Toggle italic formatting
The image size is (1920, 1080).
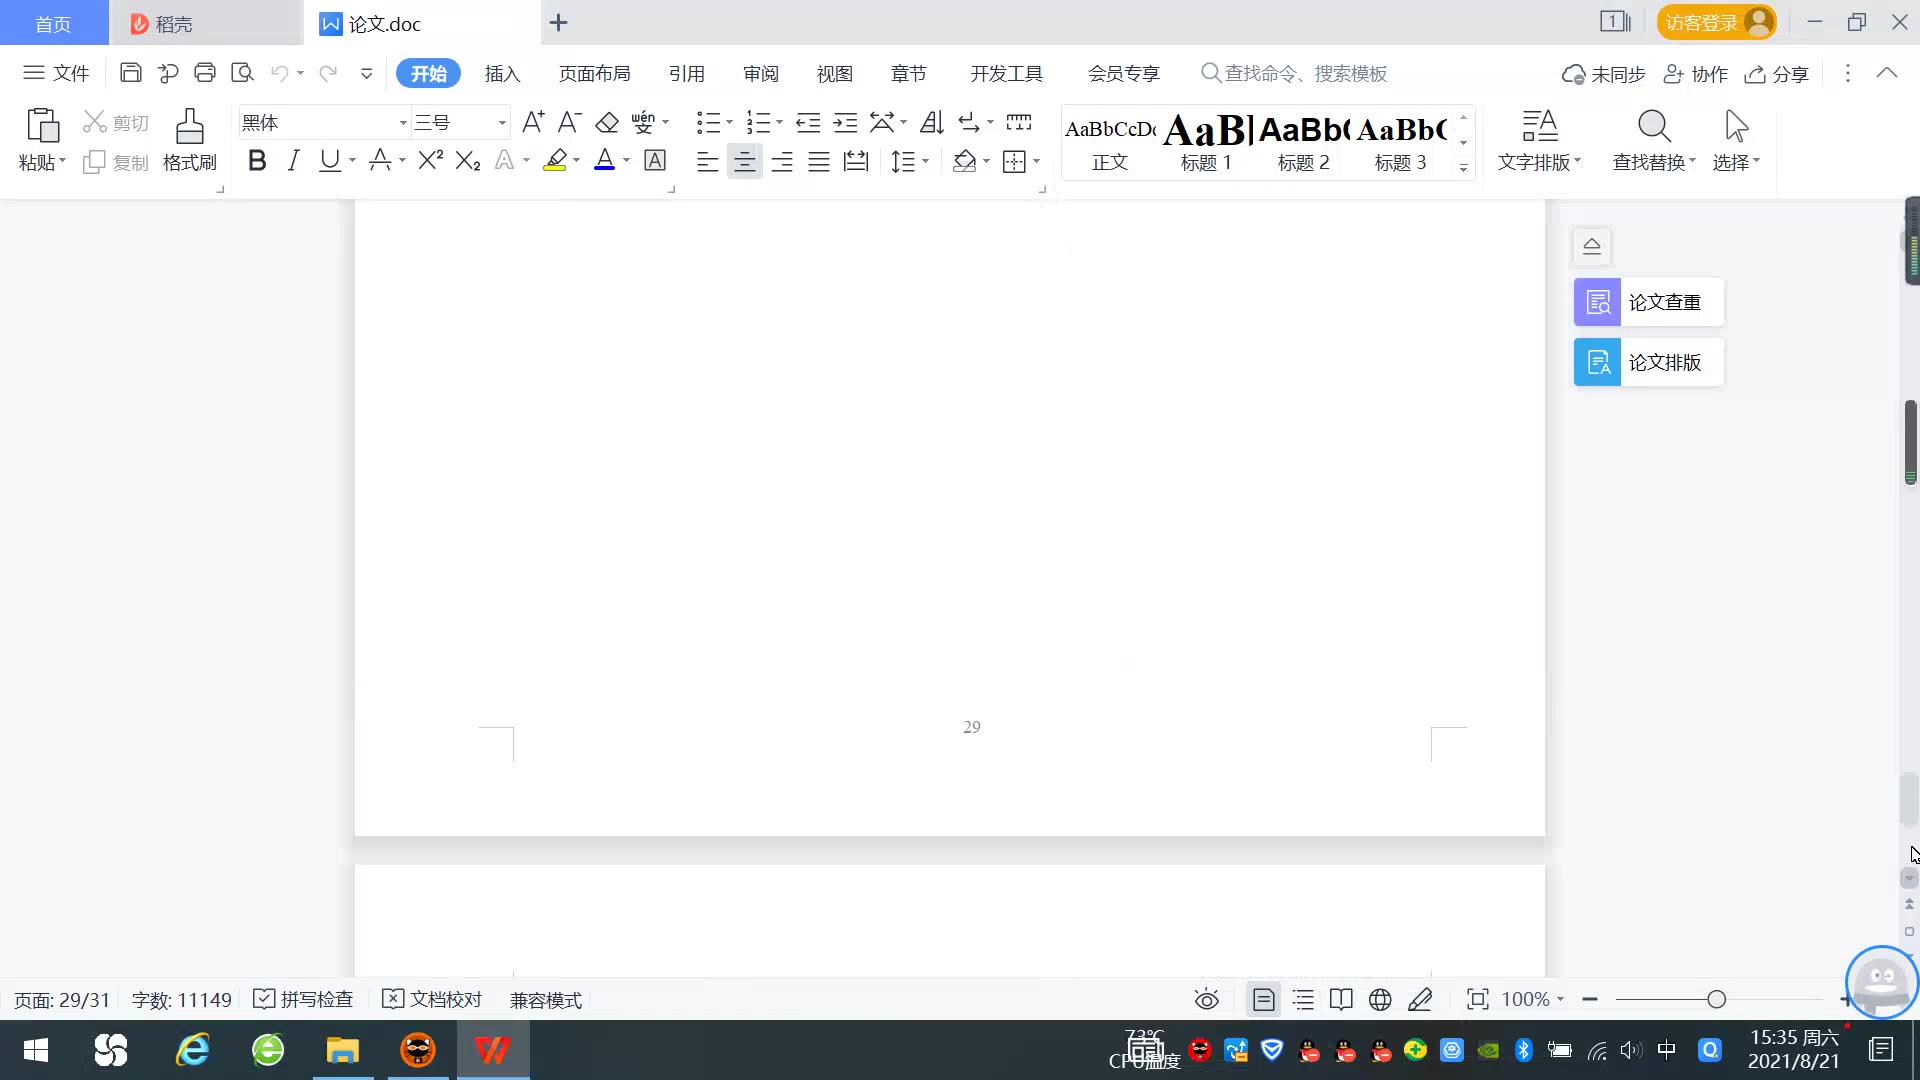click(293, 161)
